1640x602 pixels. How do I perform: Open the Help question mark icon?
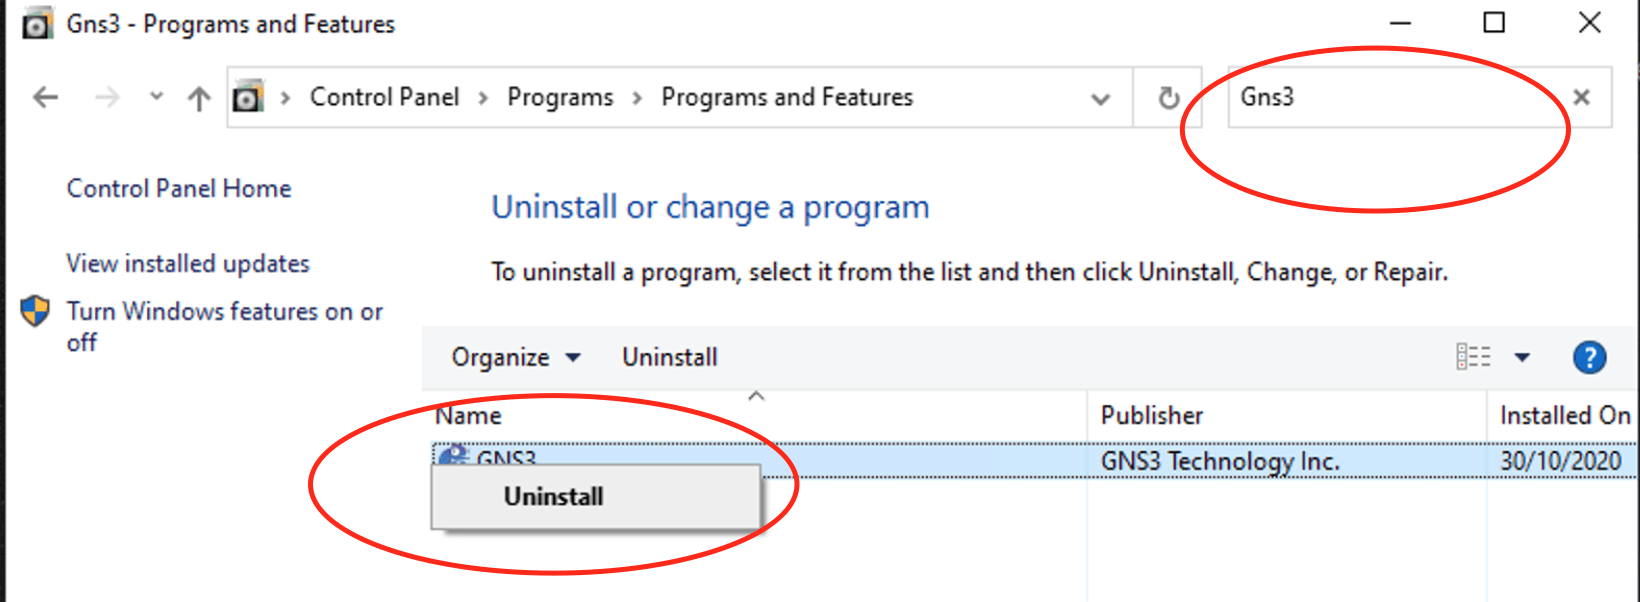pyautogui.click(x=1589, y=357)
